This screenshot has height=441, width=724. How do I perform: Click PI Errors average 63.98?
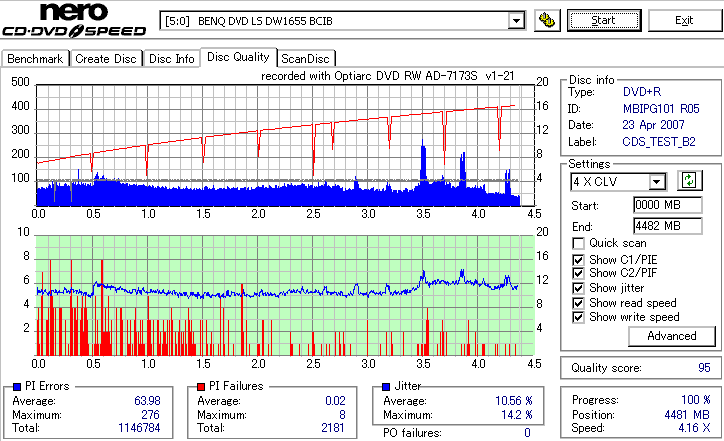(x=147, y=401)
